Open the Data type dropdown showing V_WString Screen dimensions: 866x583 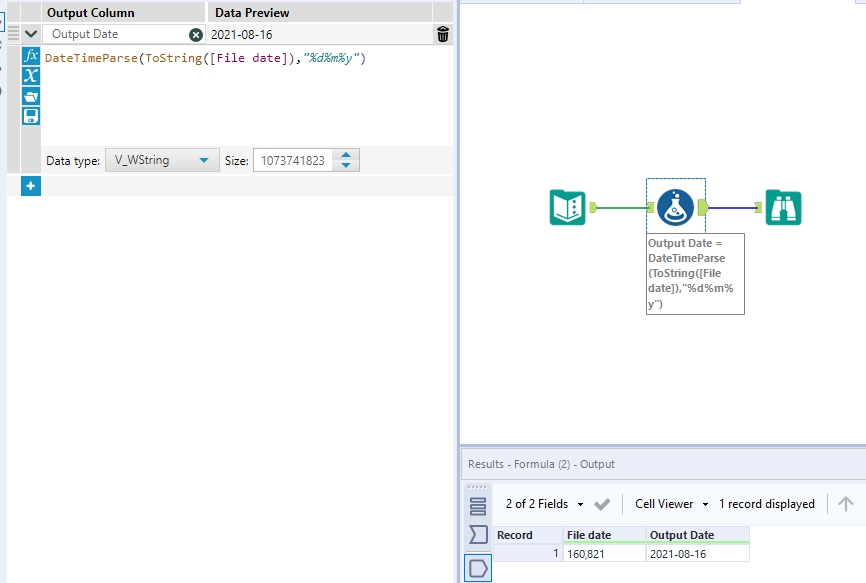click(161, 160)
